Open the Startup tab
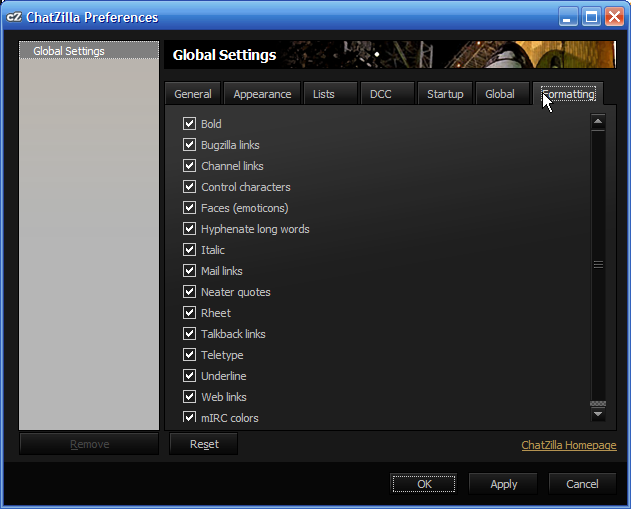The height and width of the screenshot is (509, 631). (x=445, y=94)
